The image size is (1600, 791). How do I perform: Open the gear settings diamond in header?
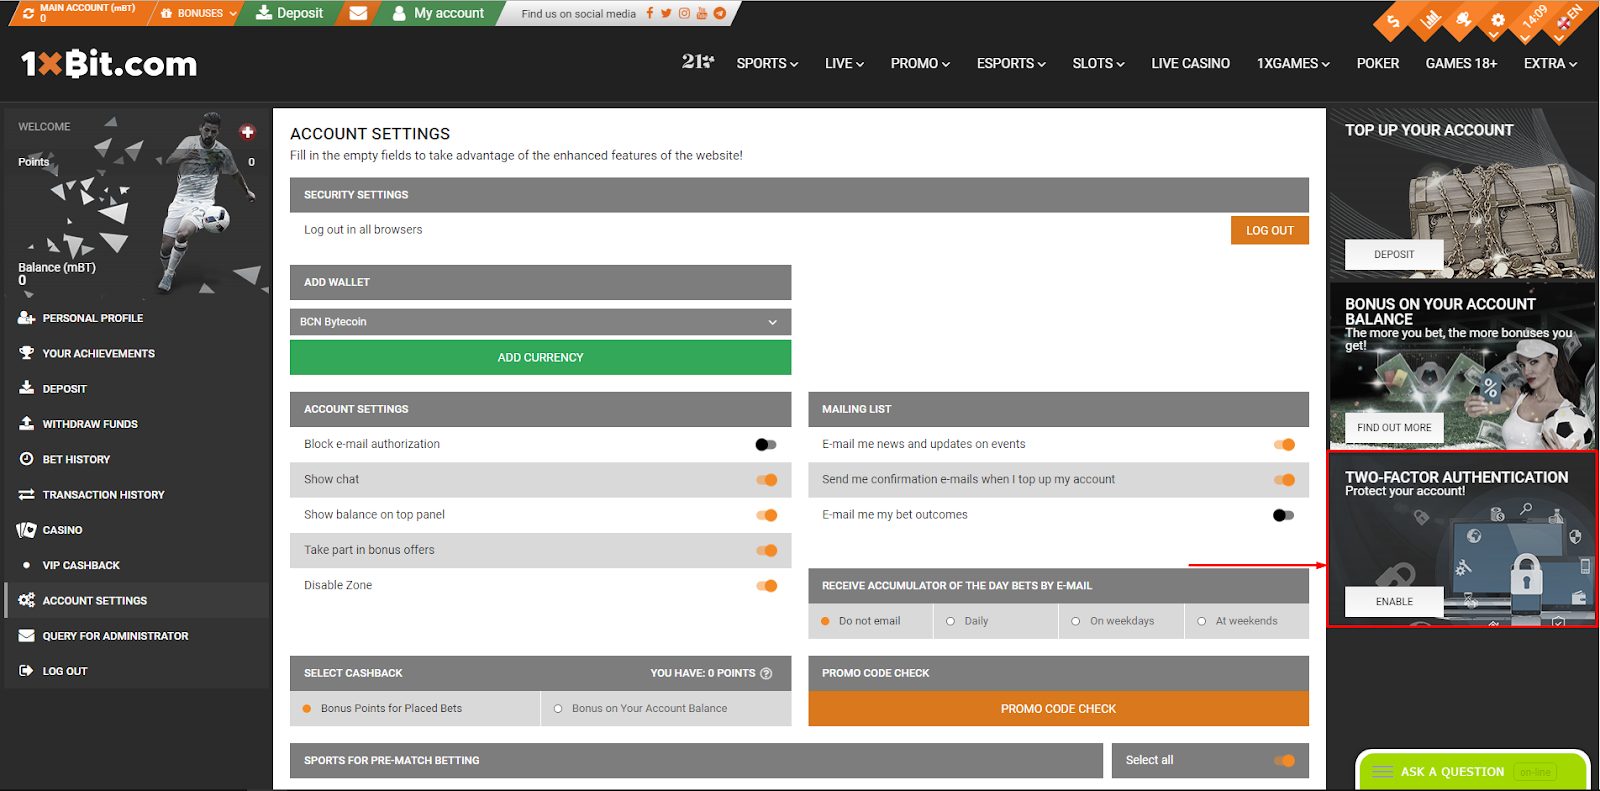point(1497,20)
